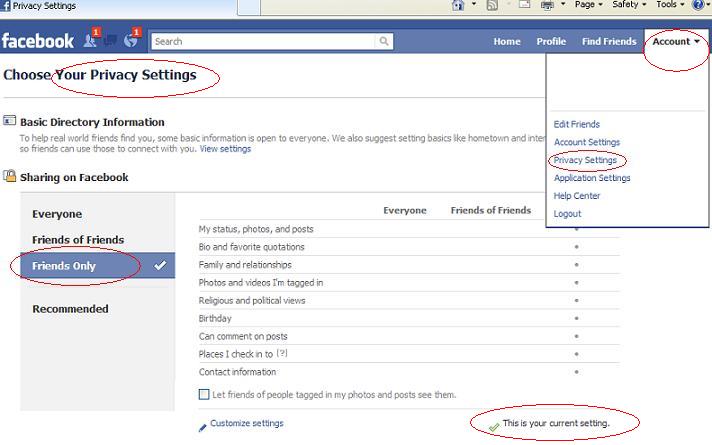Click the IE Home toolbar icon
The image size is (712, 445).
click(x=458, y=5)
